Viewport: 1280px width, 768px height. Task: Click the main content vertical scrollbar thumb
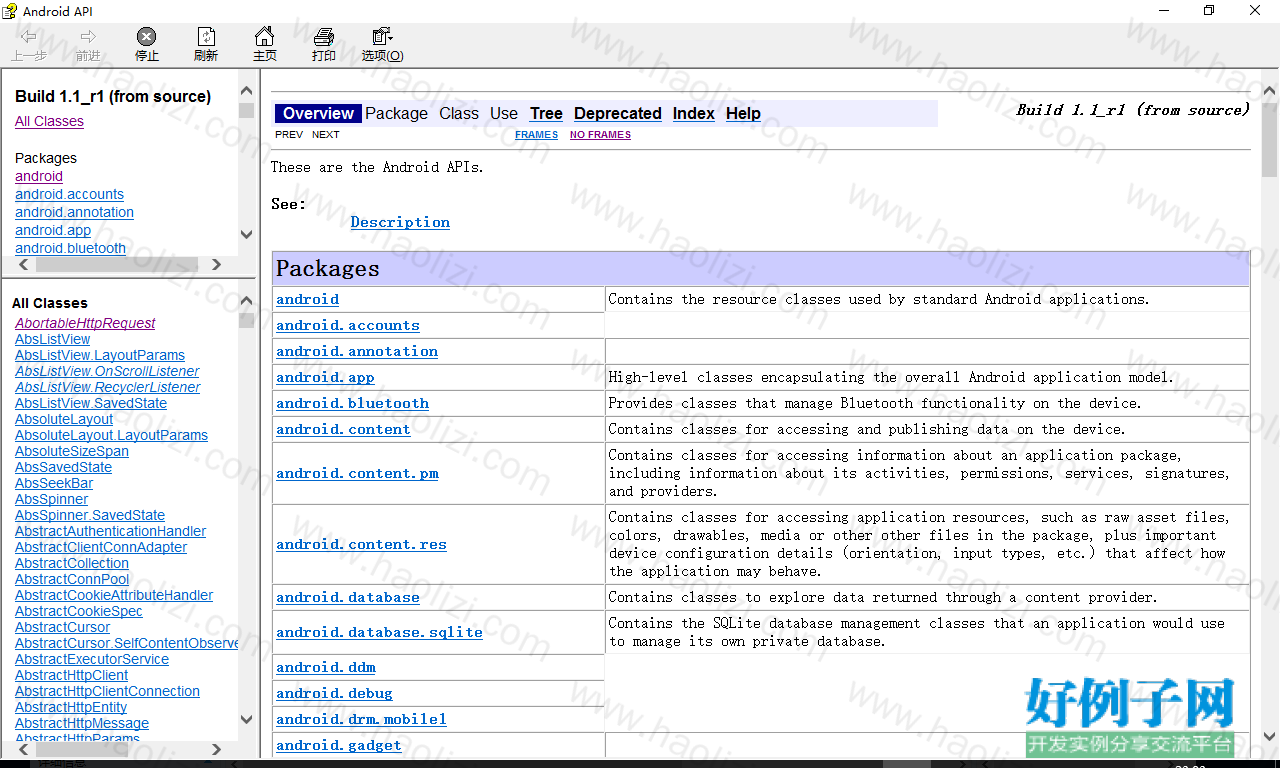(x=1270, y=138)
